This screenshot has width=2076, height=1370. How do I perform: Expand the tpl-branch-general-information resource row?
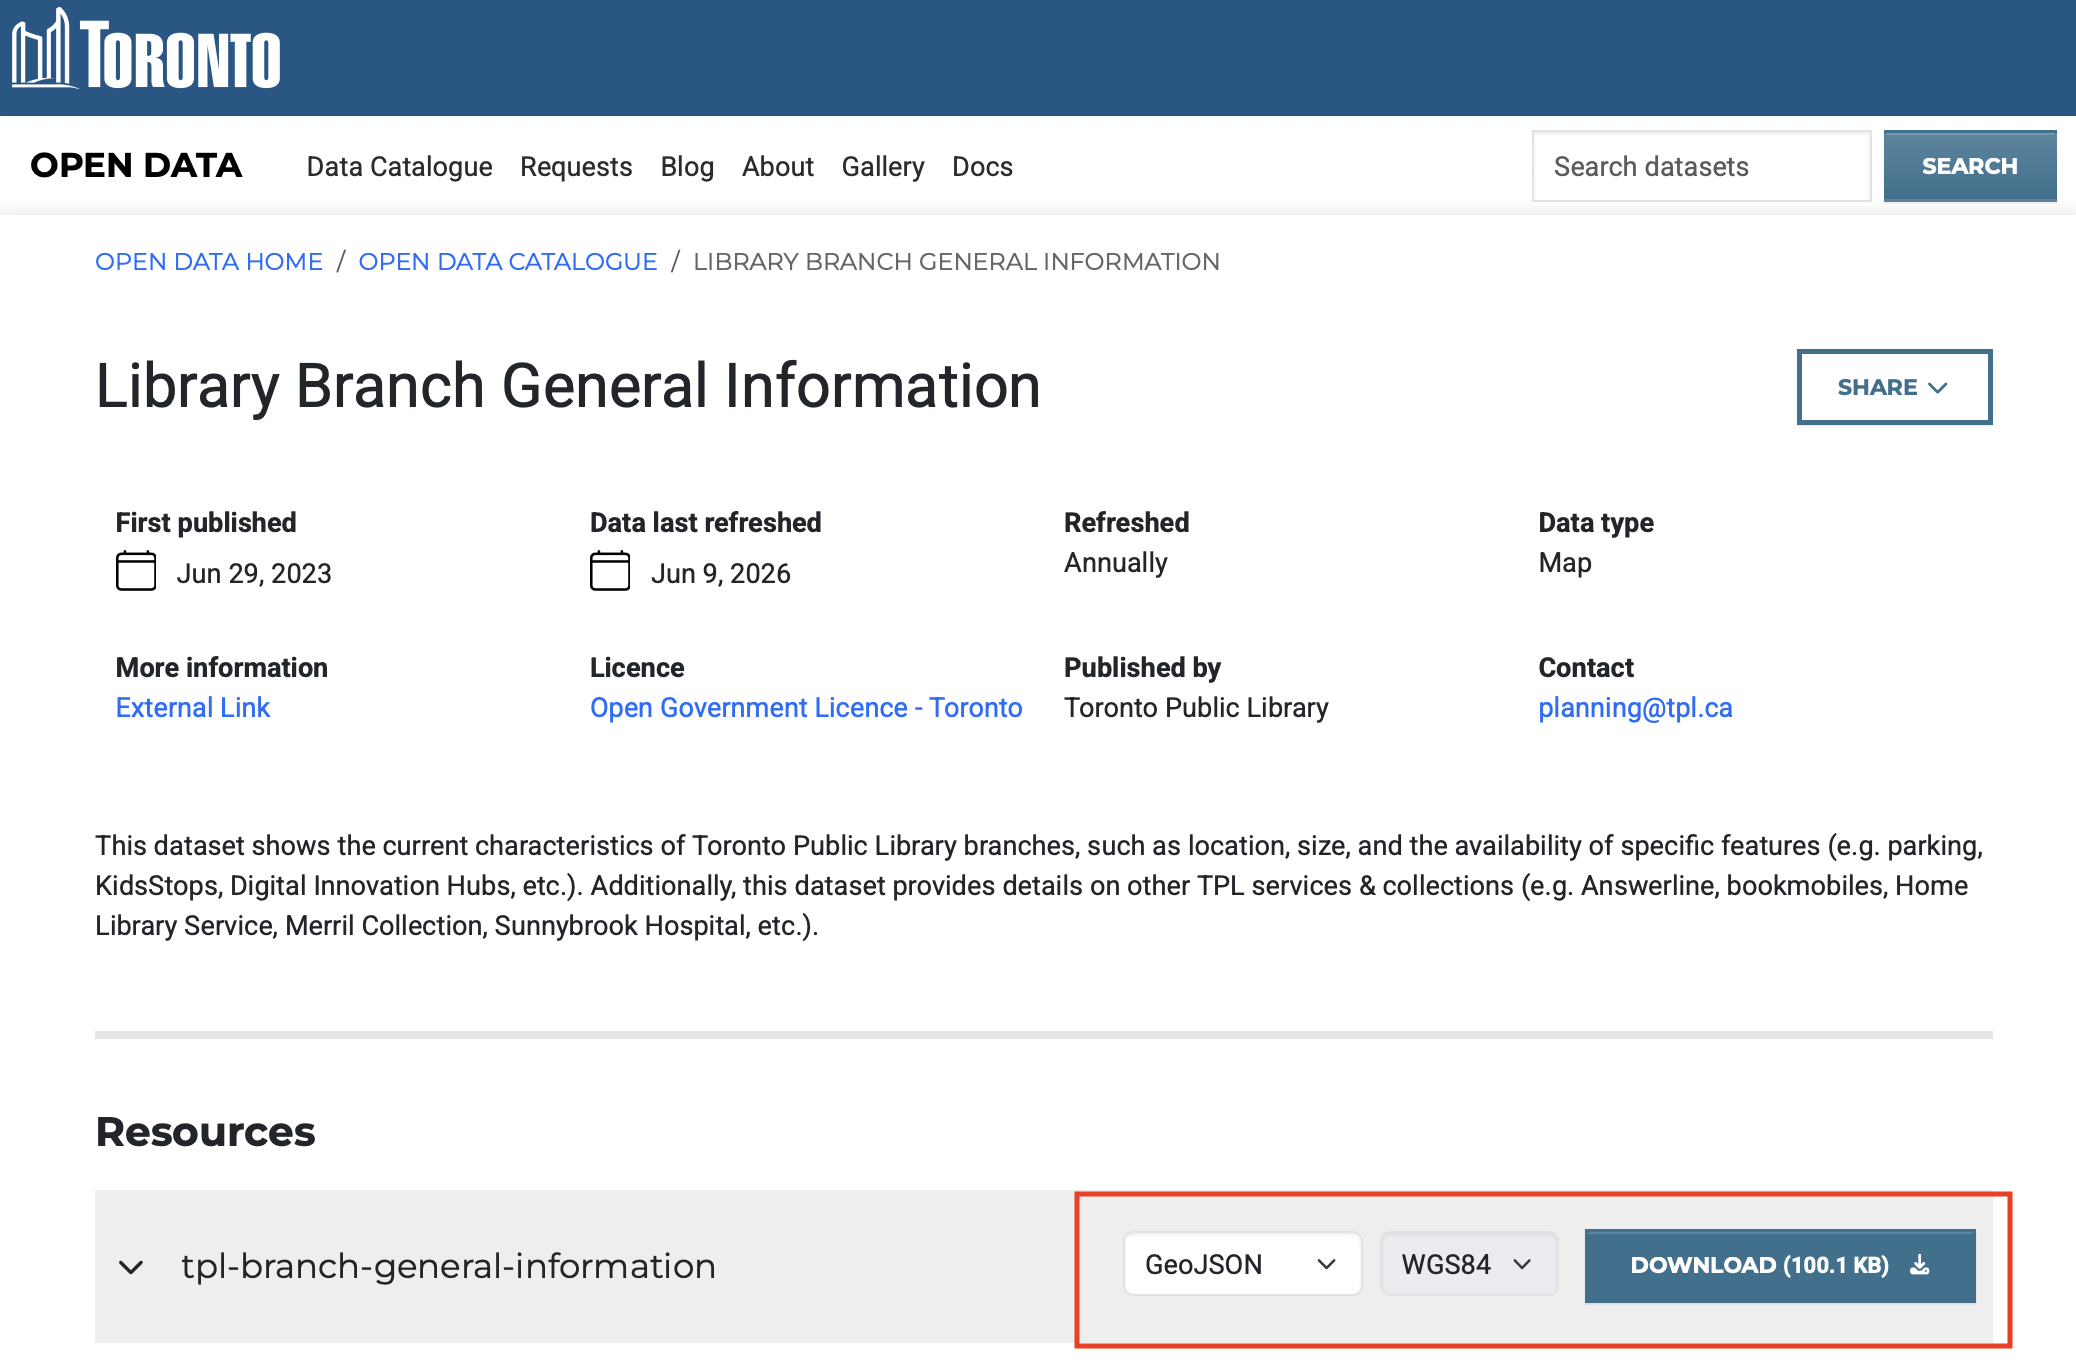pos(131,1267)
